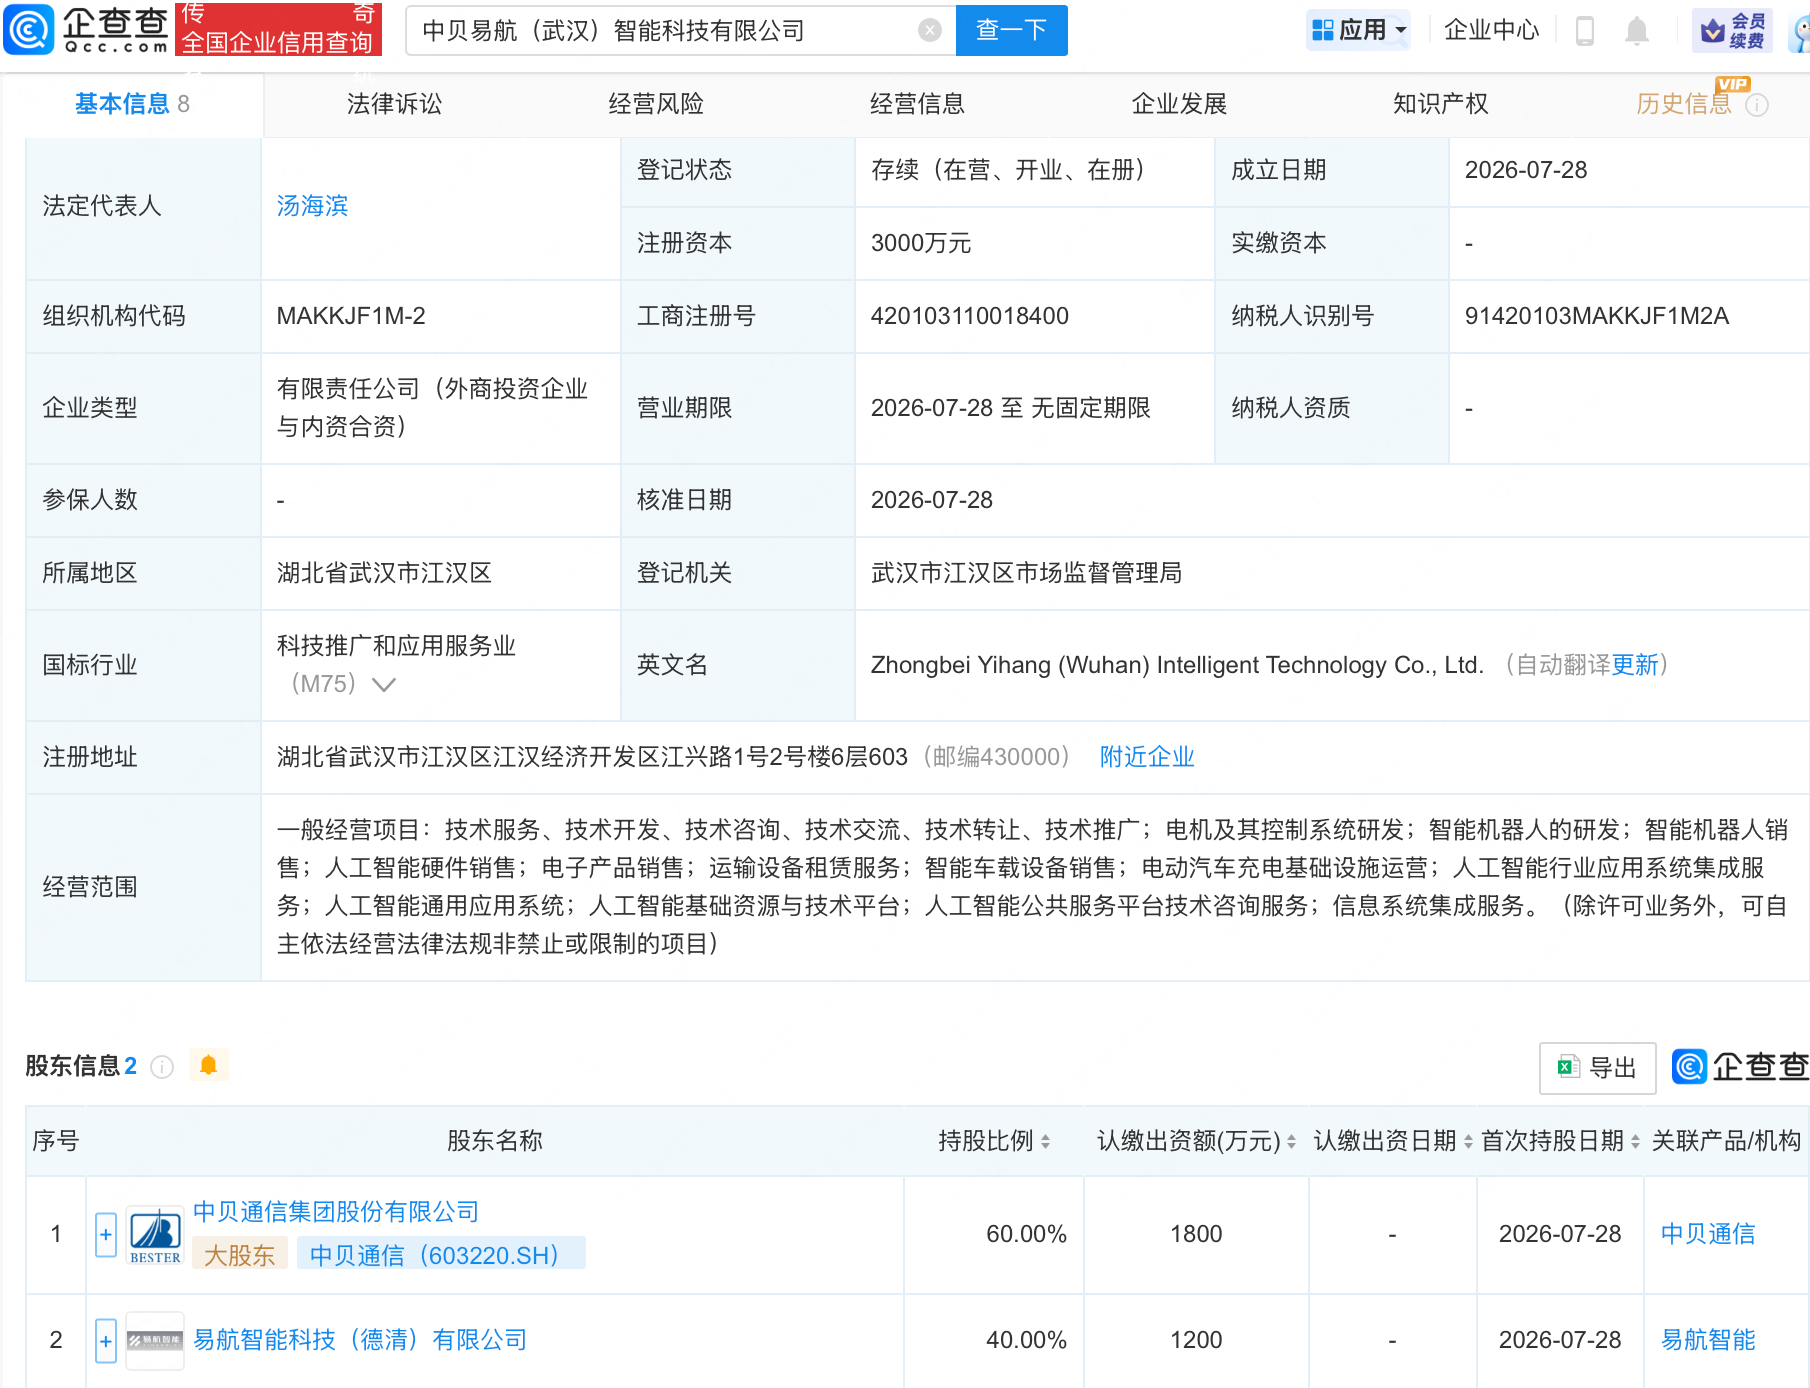
Task: Open the 应用 dropdown menu
Action: 1359,30
